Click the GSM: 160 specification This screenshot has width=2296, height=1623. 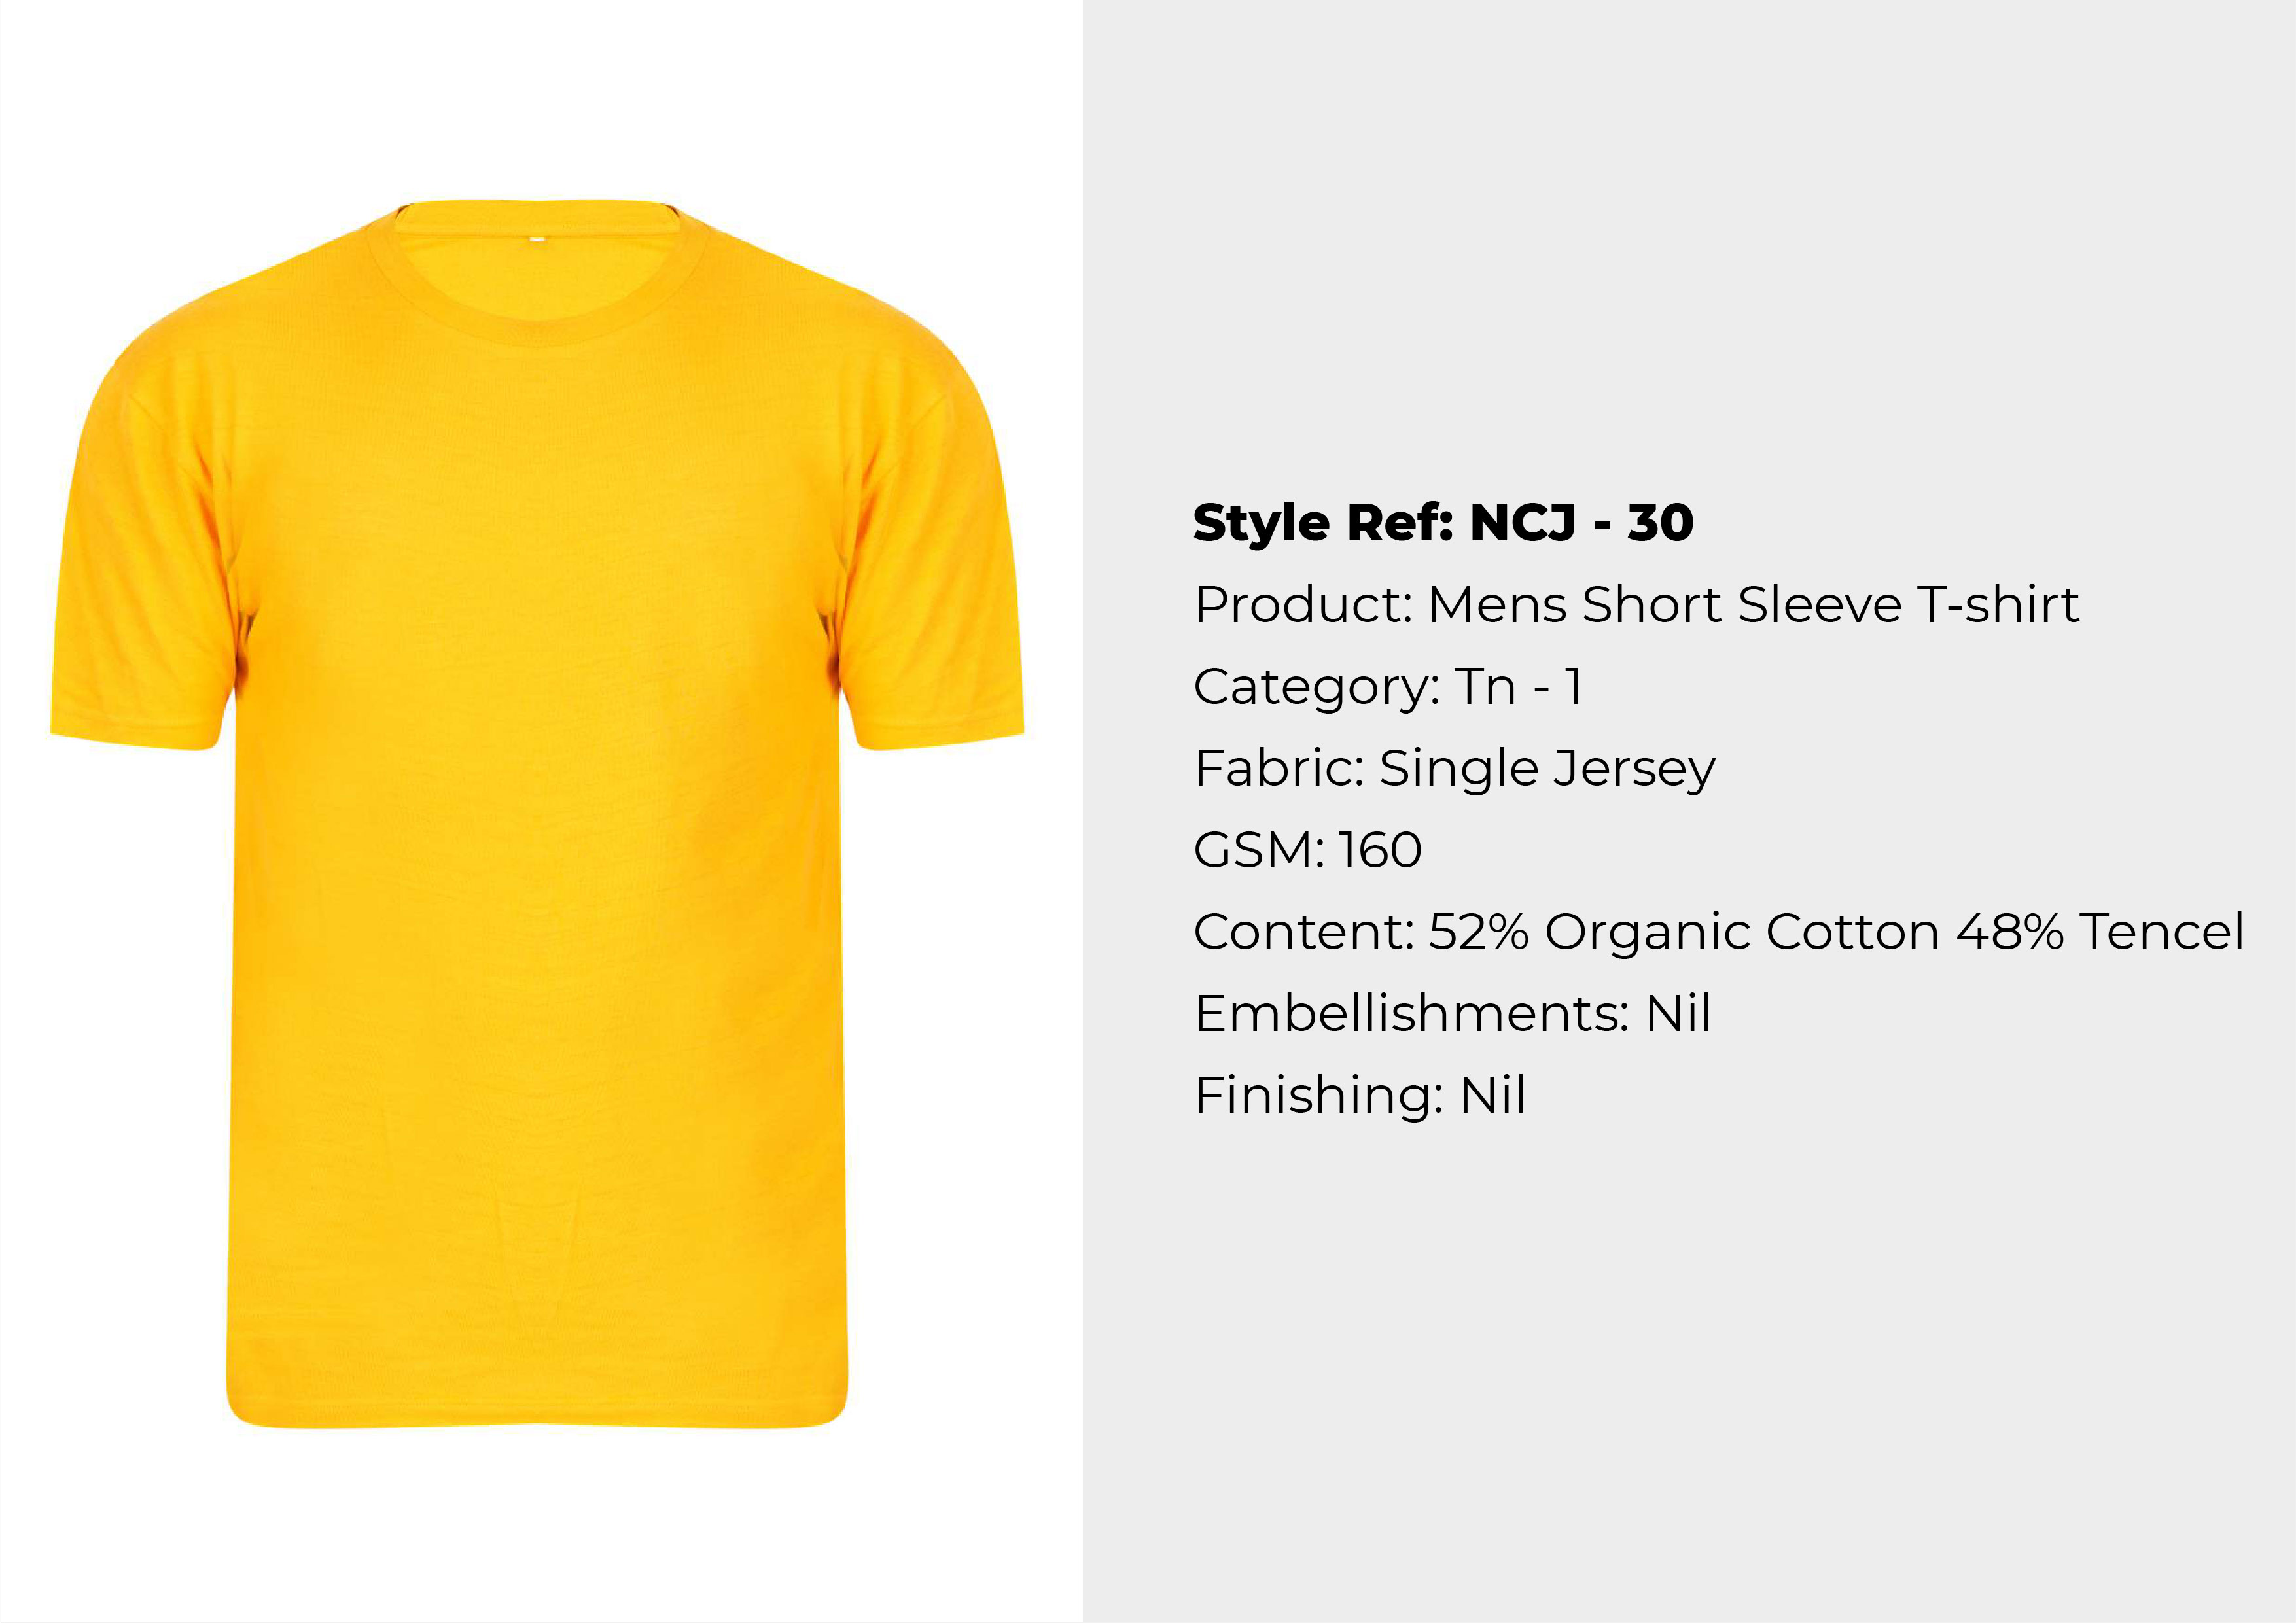tap(1307, 850)
